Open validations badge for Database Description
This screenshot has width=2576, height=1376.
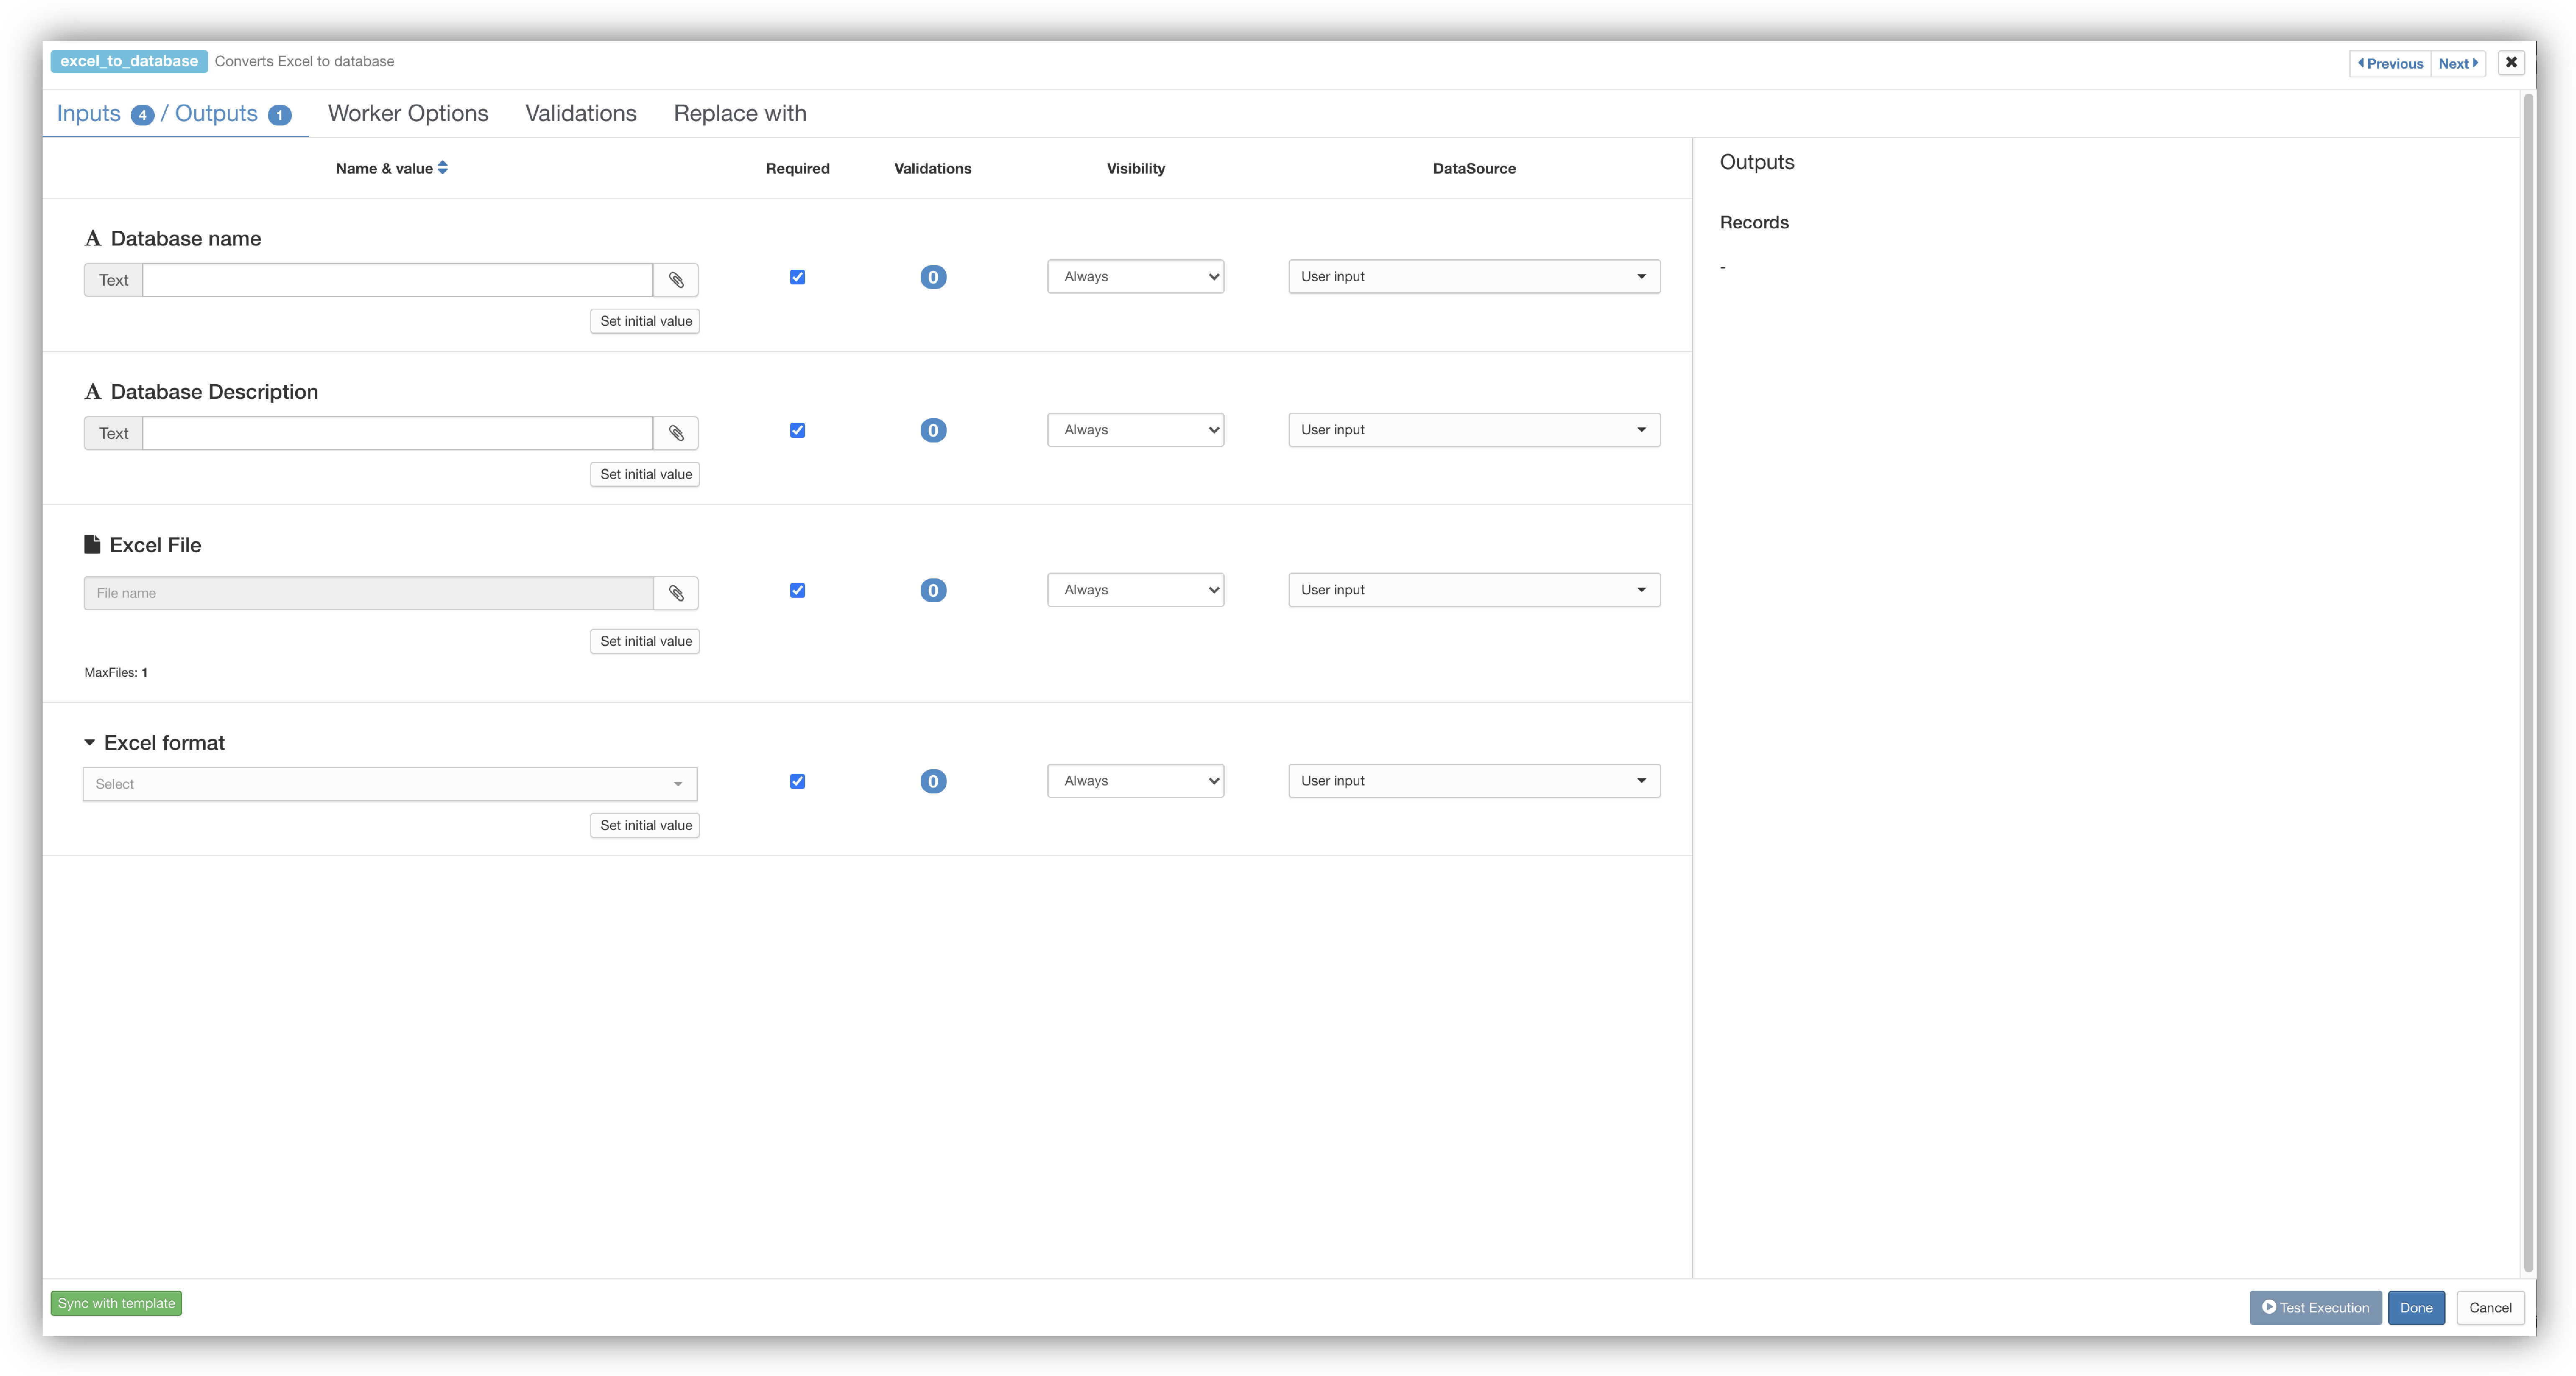[x=933, y=430]
